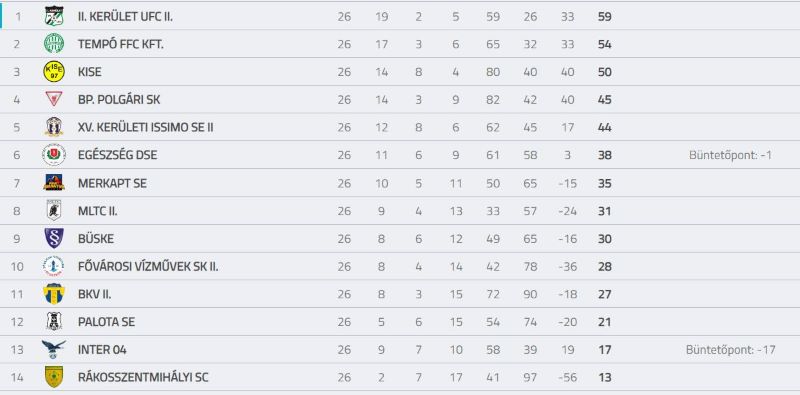Open the MLTC II. team name link

[97, 211]
